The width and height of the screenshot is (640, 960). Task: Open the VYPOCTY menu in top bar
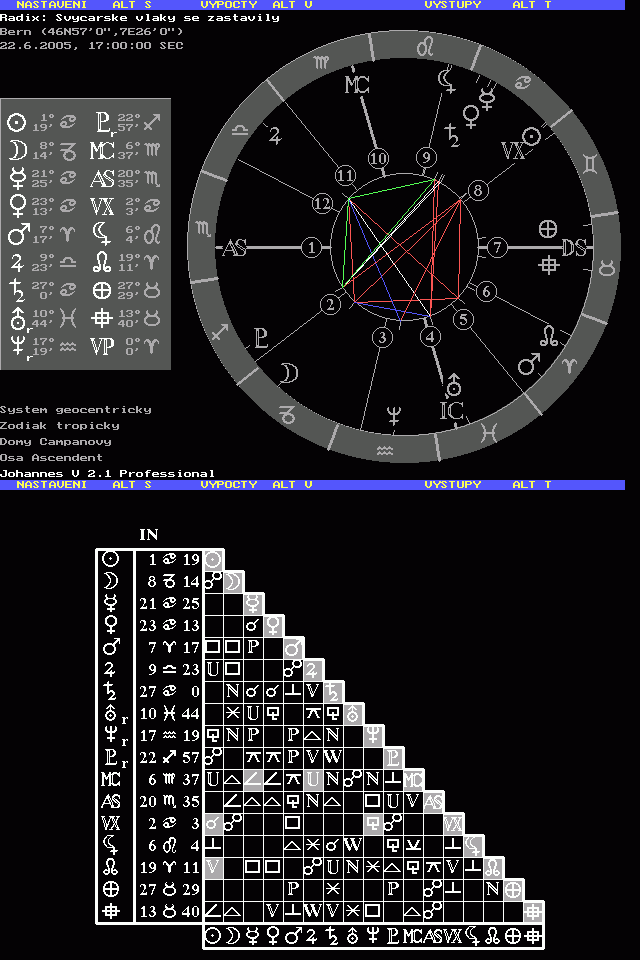(229, 5)
